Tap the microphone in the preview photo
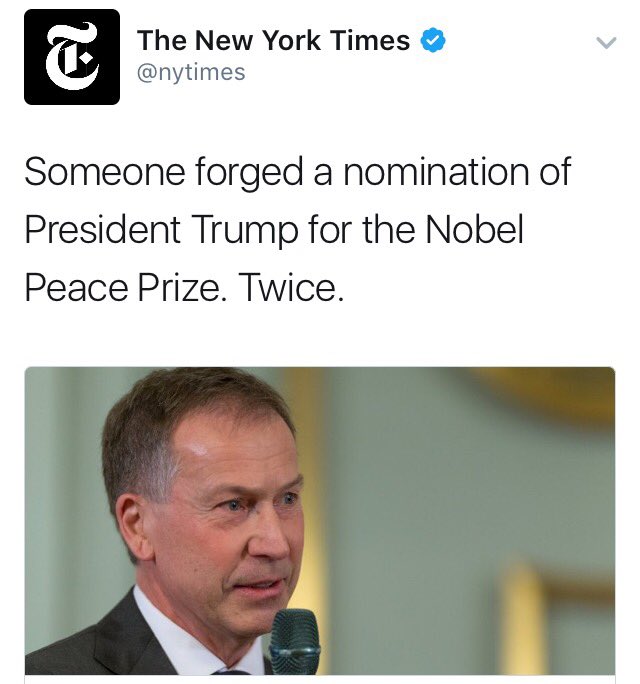Image resolution: width=640 pixels, height=684 pixels. click(295, 641)
